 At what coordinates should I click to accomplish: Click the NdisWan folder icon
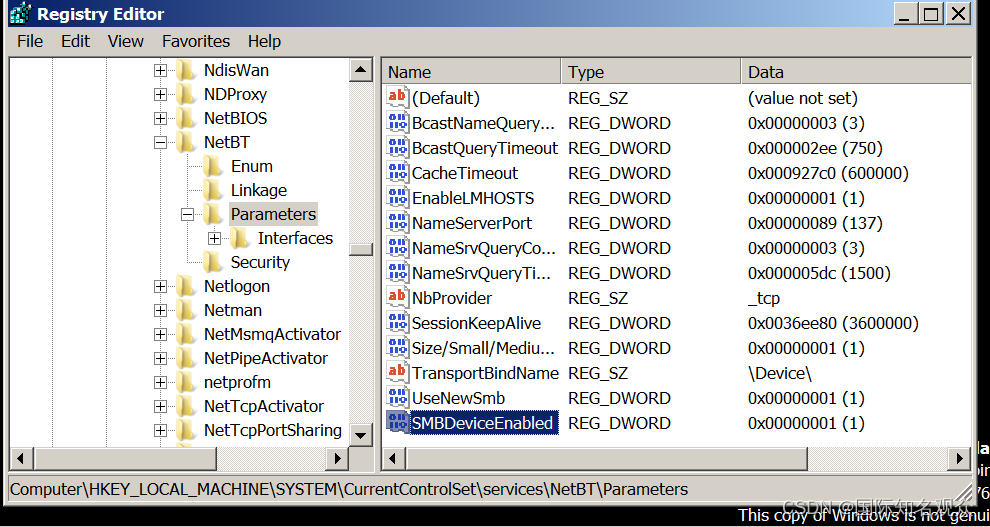pos(186,70)
